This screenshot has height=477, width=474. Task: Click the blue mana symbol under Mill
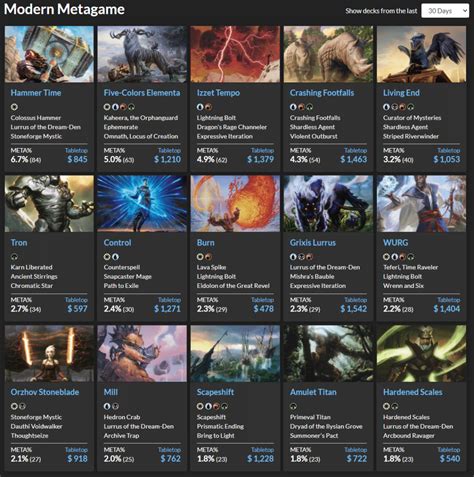point(107,406)
